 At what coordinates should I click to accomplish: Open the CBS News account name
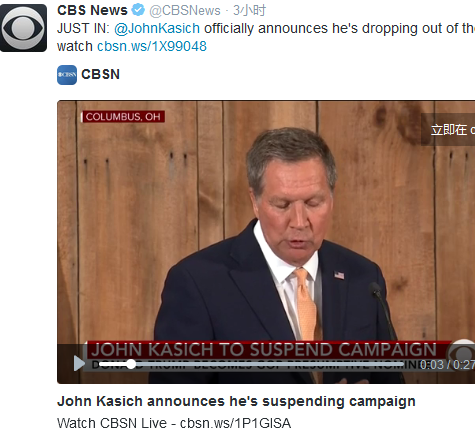pyautogui.click(x=92, y=10)
